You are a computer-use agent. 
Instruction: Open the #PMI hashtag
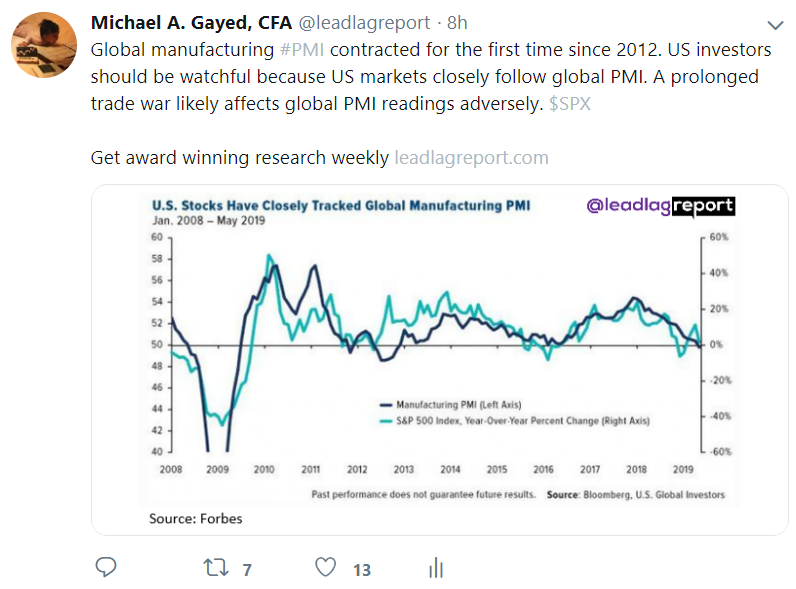point(299,49)
